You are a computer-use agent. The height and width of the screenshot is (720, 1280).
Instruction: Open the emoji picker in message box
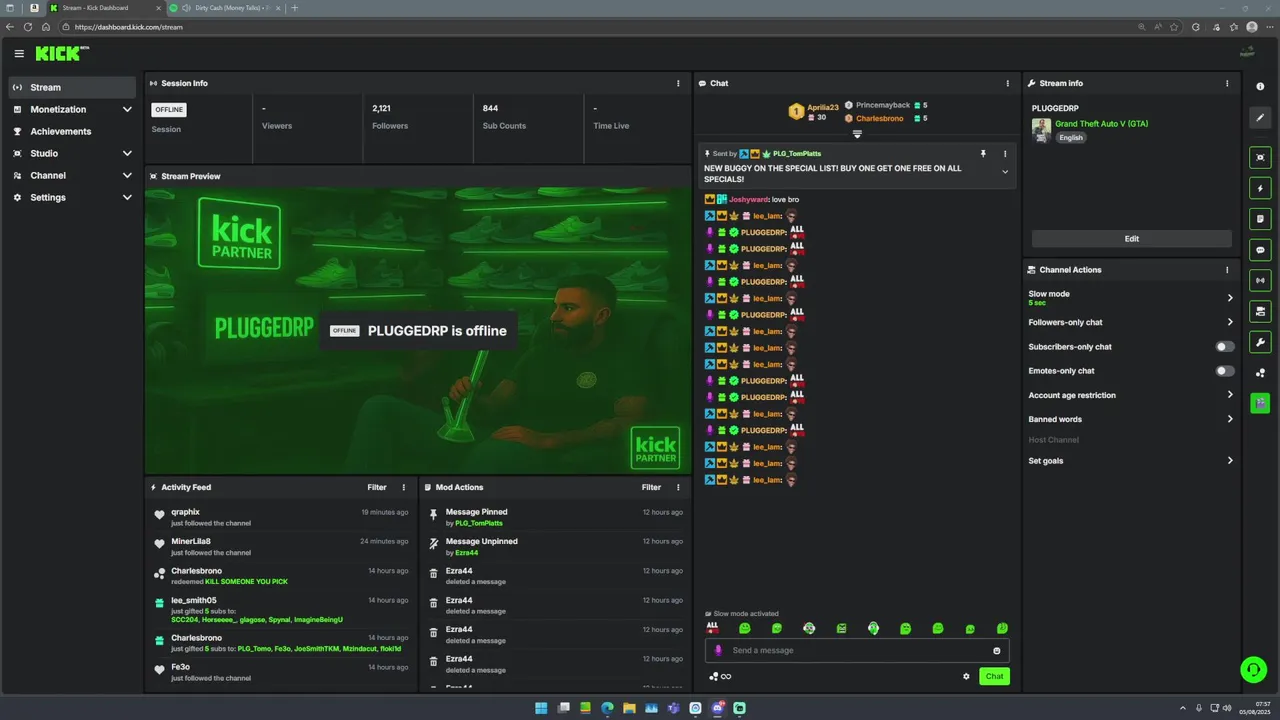[996, 650]
